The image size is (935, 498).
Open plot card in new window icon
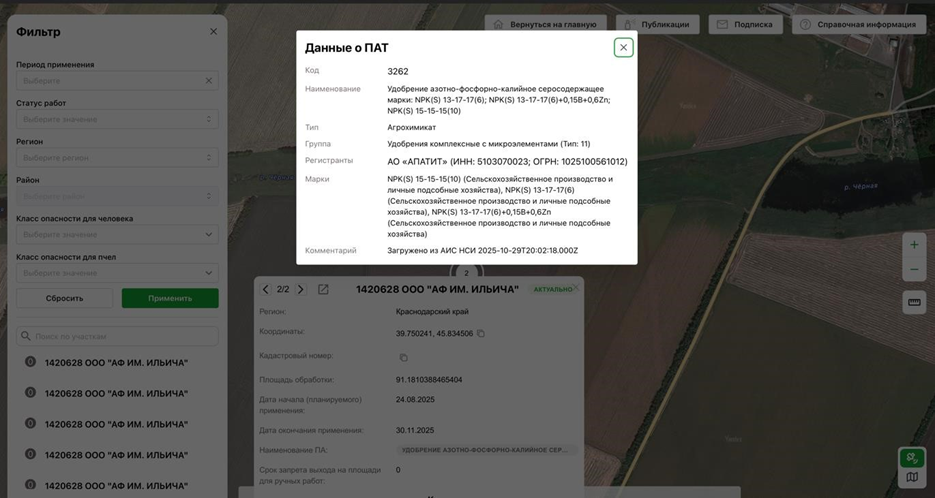click(323, 290)
